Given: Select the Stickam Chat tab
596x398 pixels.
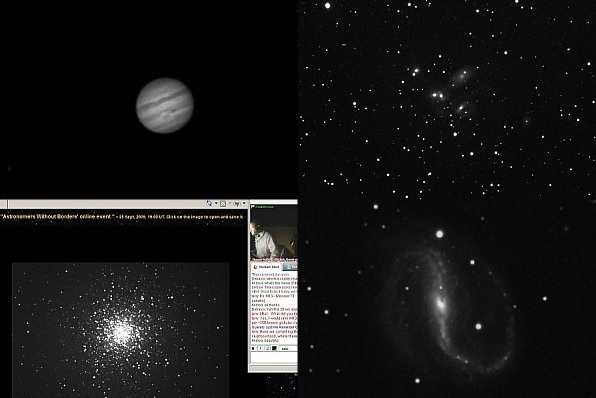Looking at the screenshot, I should 266,267.
